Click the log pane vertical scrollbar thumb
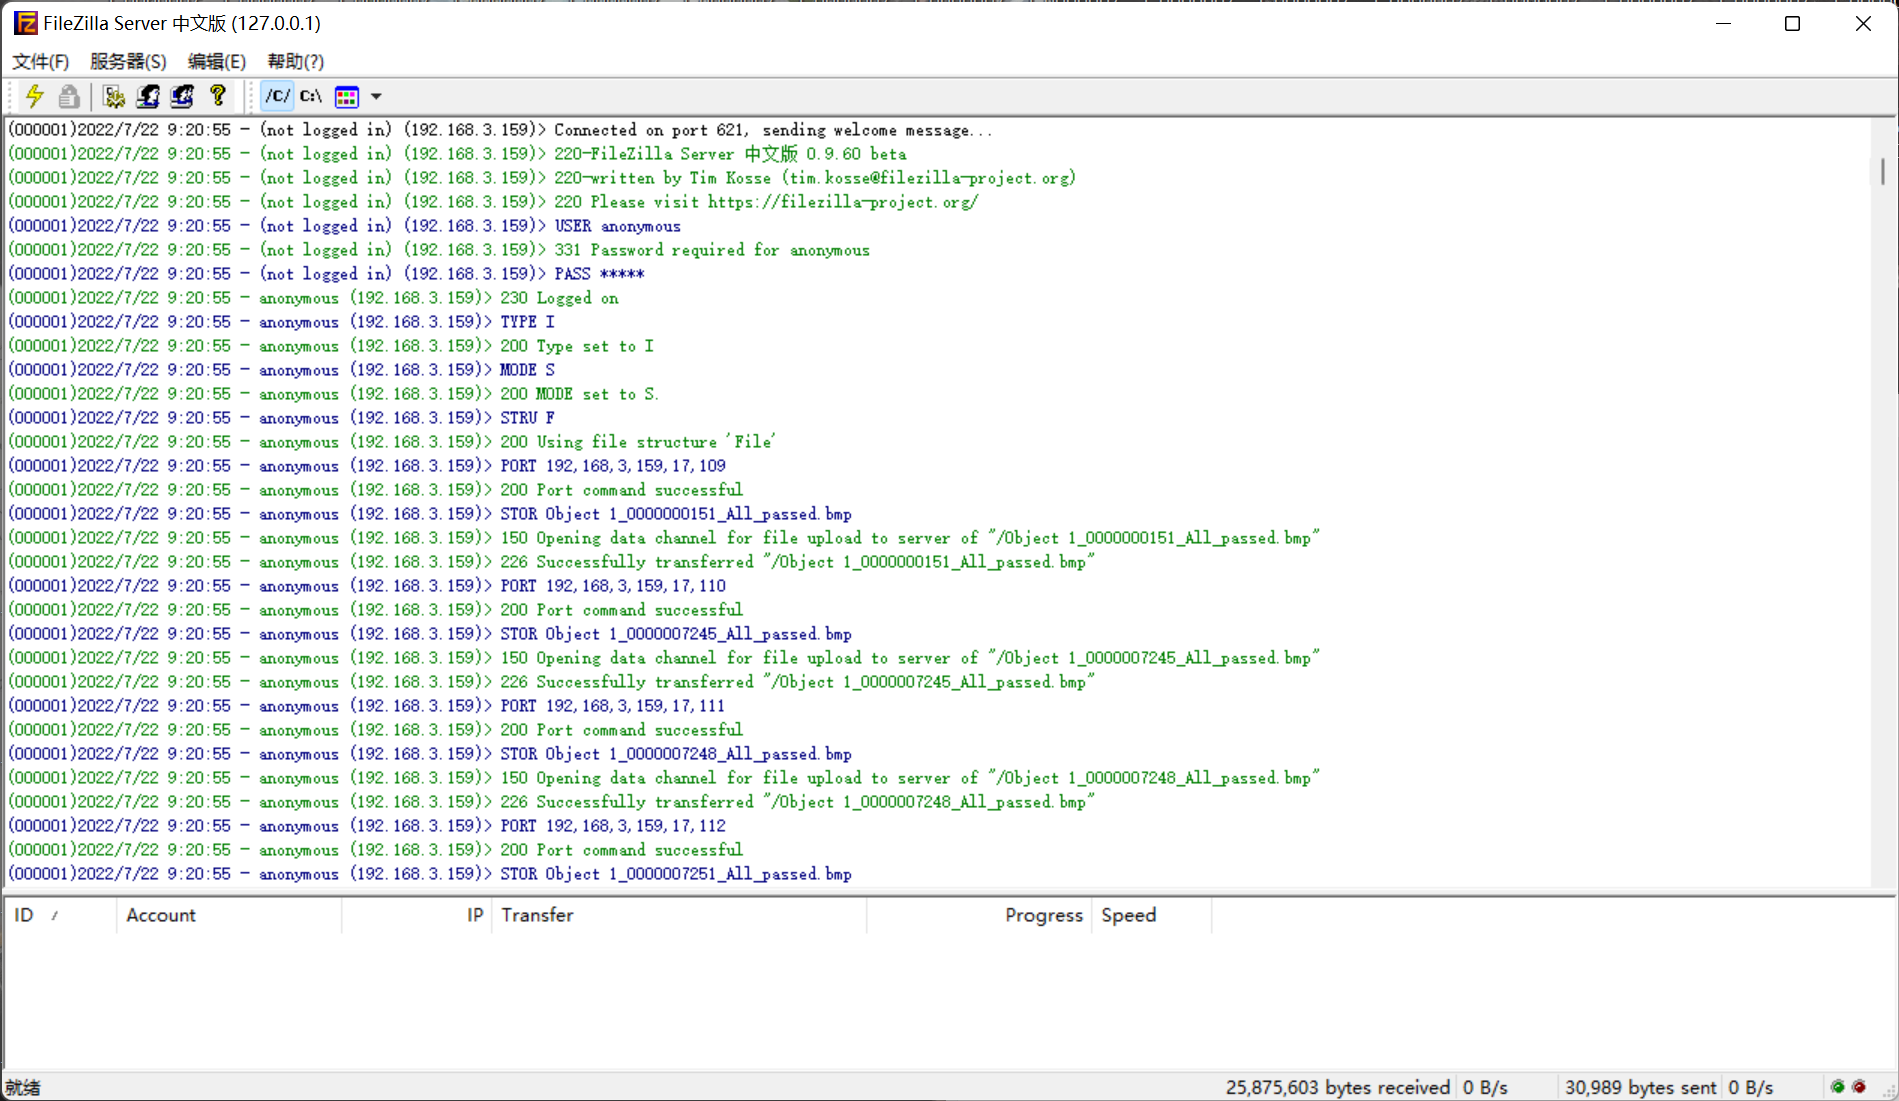This screenshot has width=1899, height=1101. coord(1883,171)
